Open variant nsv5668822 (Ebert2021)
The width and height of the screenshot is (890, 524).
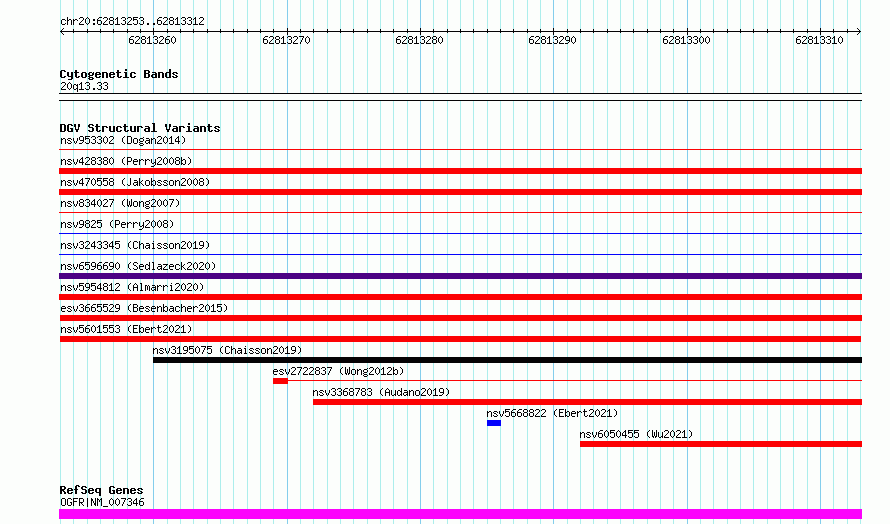click(552, 413)
